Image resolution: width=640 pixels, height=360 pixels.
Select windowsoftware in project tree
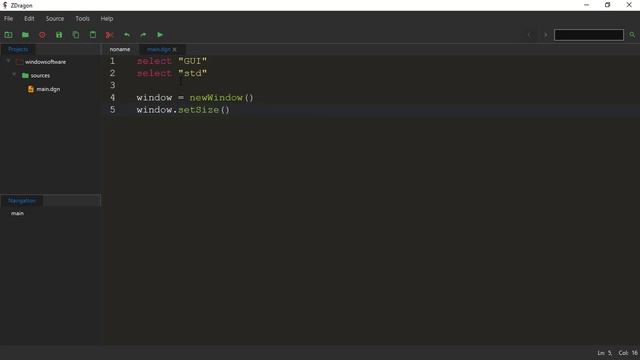(x=45, y=62)
